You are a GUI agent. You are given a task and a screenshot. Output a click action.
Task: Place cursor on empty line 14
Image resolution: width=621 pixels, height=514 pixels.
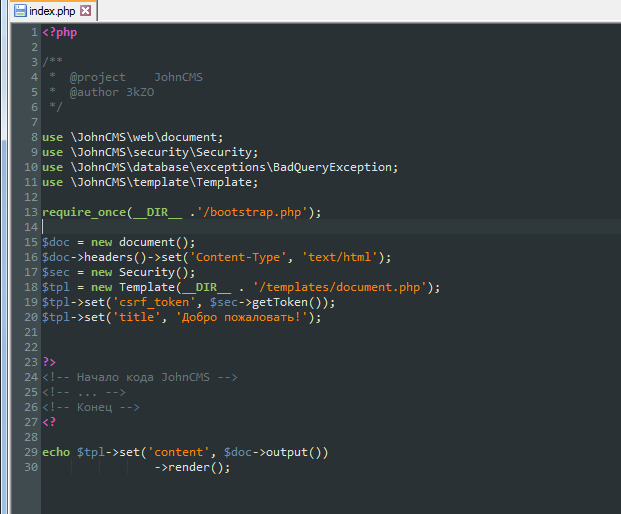tap(331, 227)
